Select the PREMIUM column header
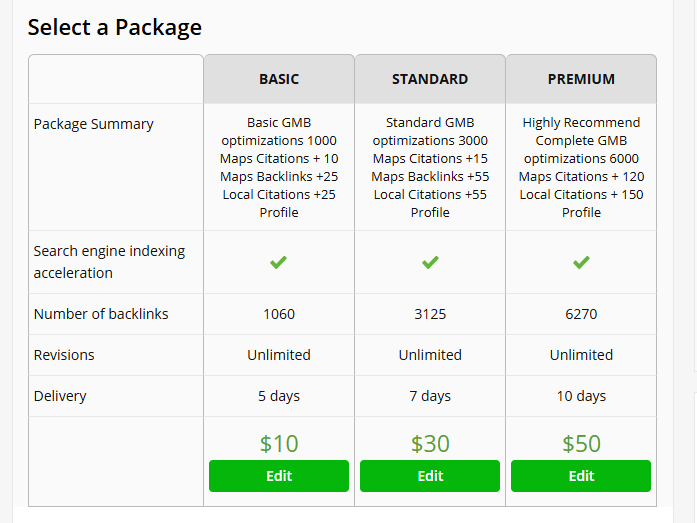 coord(581,79)
